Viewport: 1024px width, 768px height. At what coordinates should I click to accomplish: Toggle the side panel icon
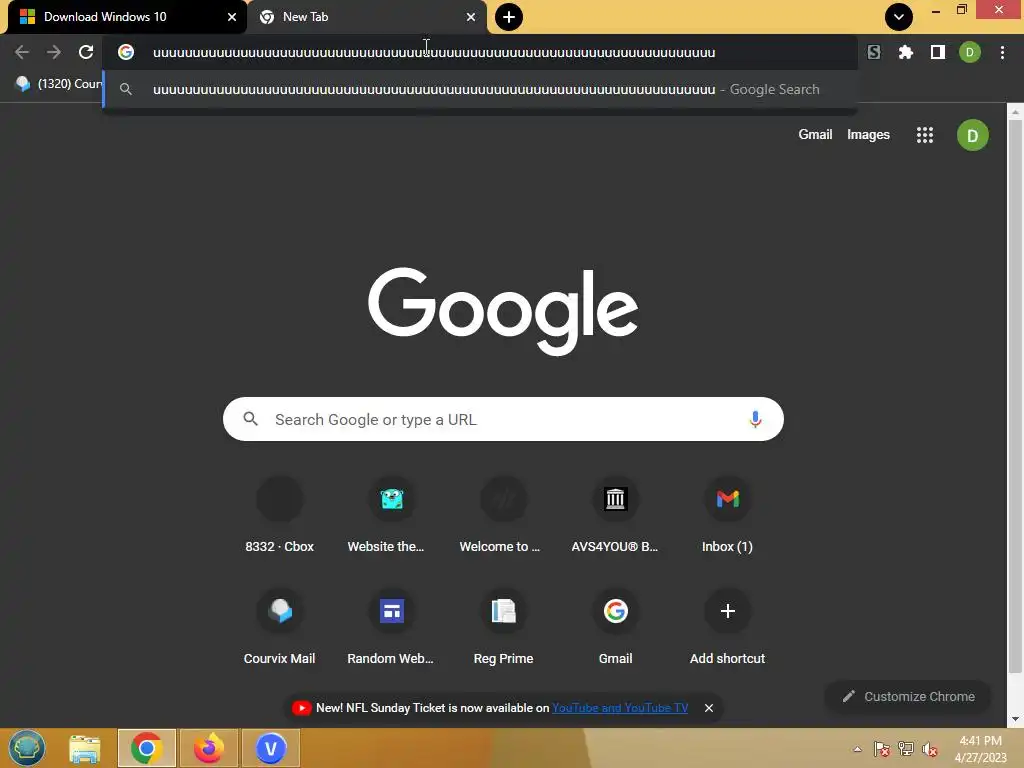tap(938, 52)
